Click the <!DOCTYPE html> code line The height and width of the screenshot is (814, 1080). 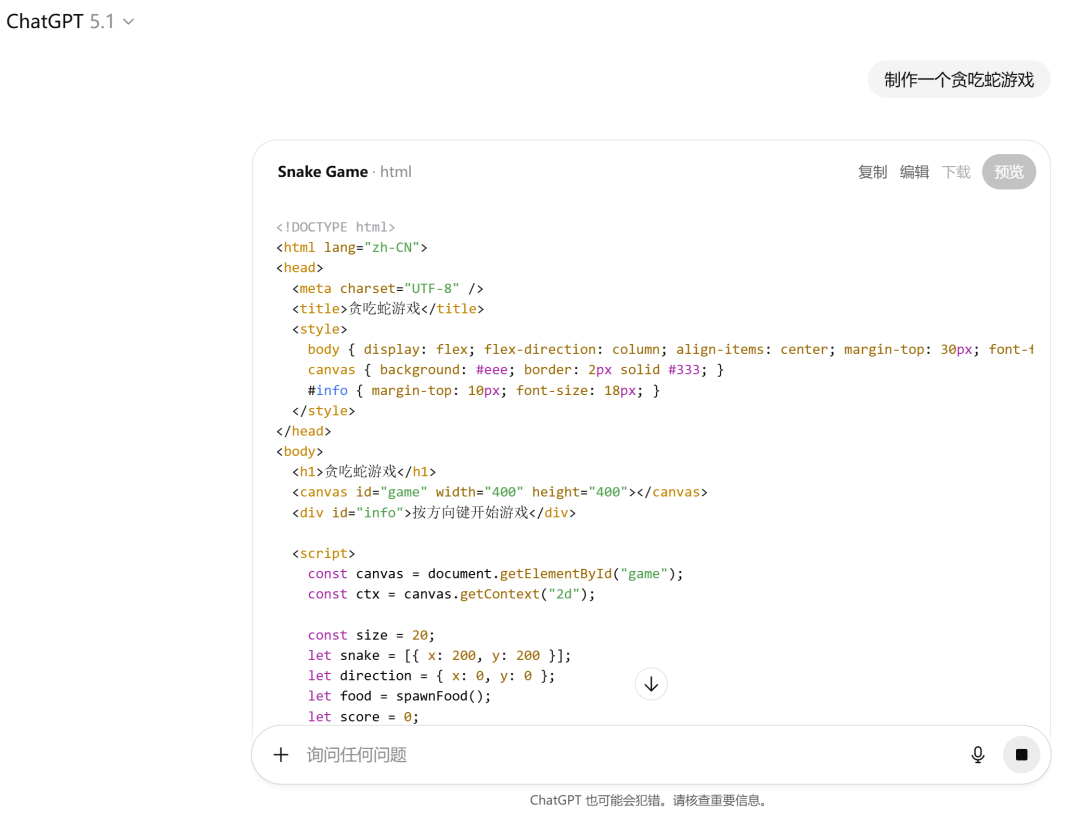336,227
